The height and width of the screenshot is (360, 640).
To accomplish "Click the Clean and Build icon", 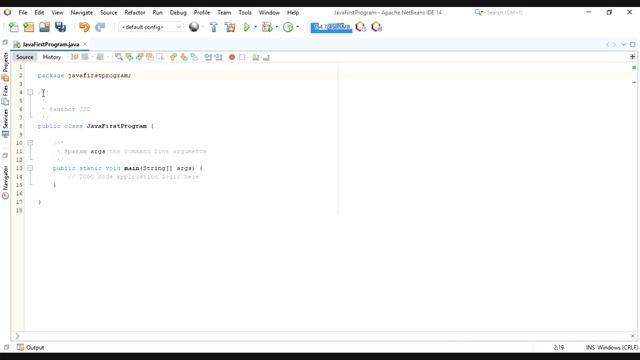I will [x=230, y=27].
